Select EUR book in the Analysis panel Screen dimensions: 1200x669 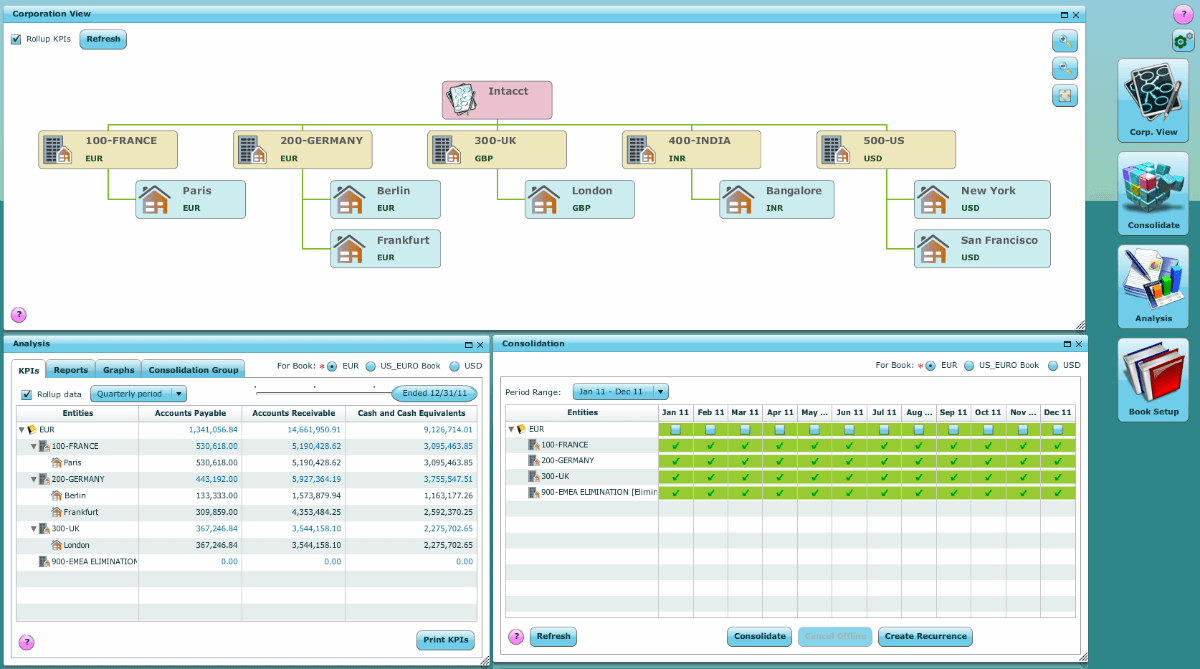(x=332, y=366)
